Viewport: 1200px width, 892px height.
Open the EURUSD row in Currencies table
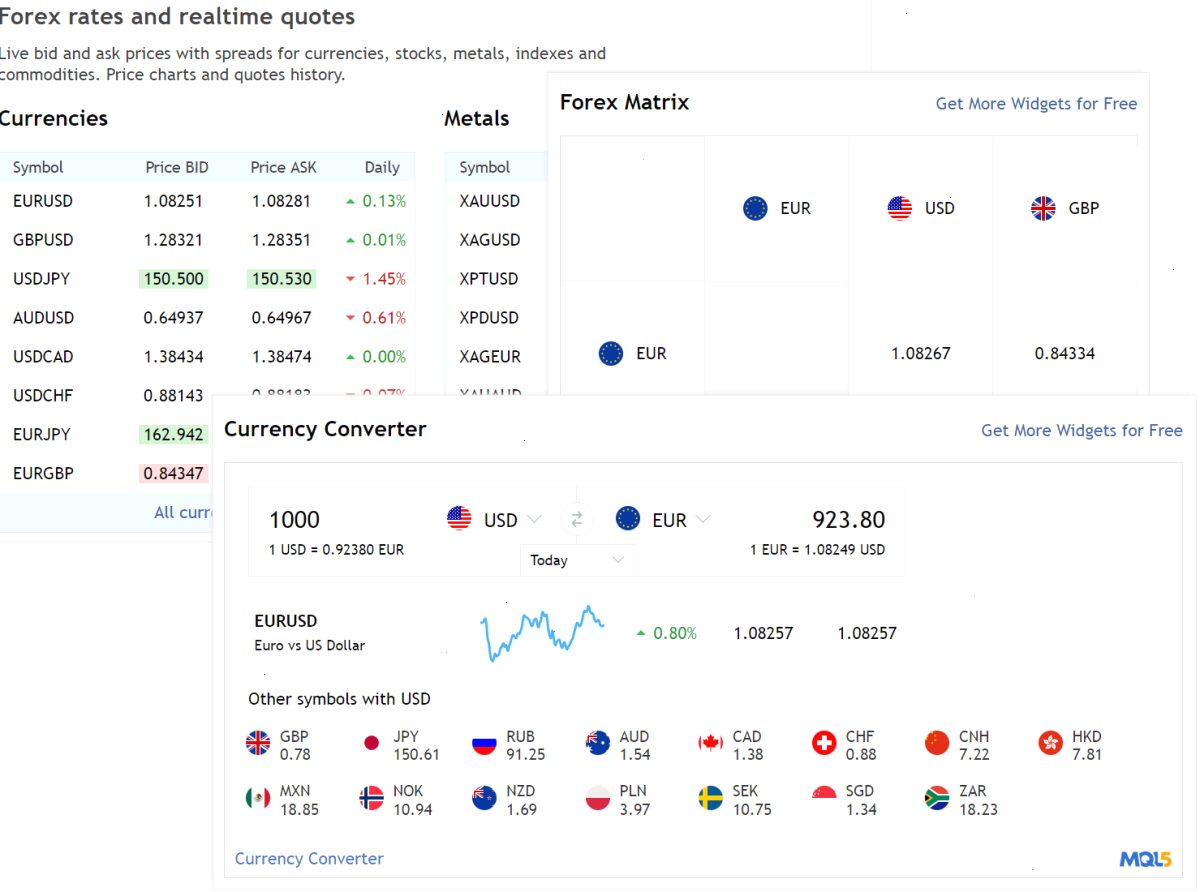tap(208, 201)
